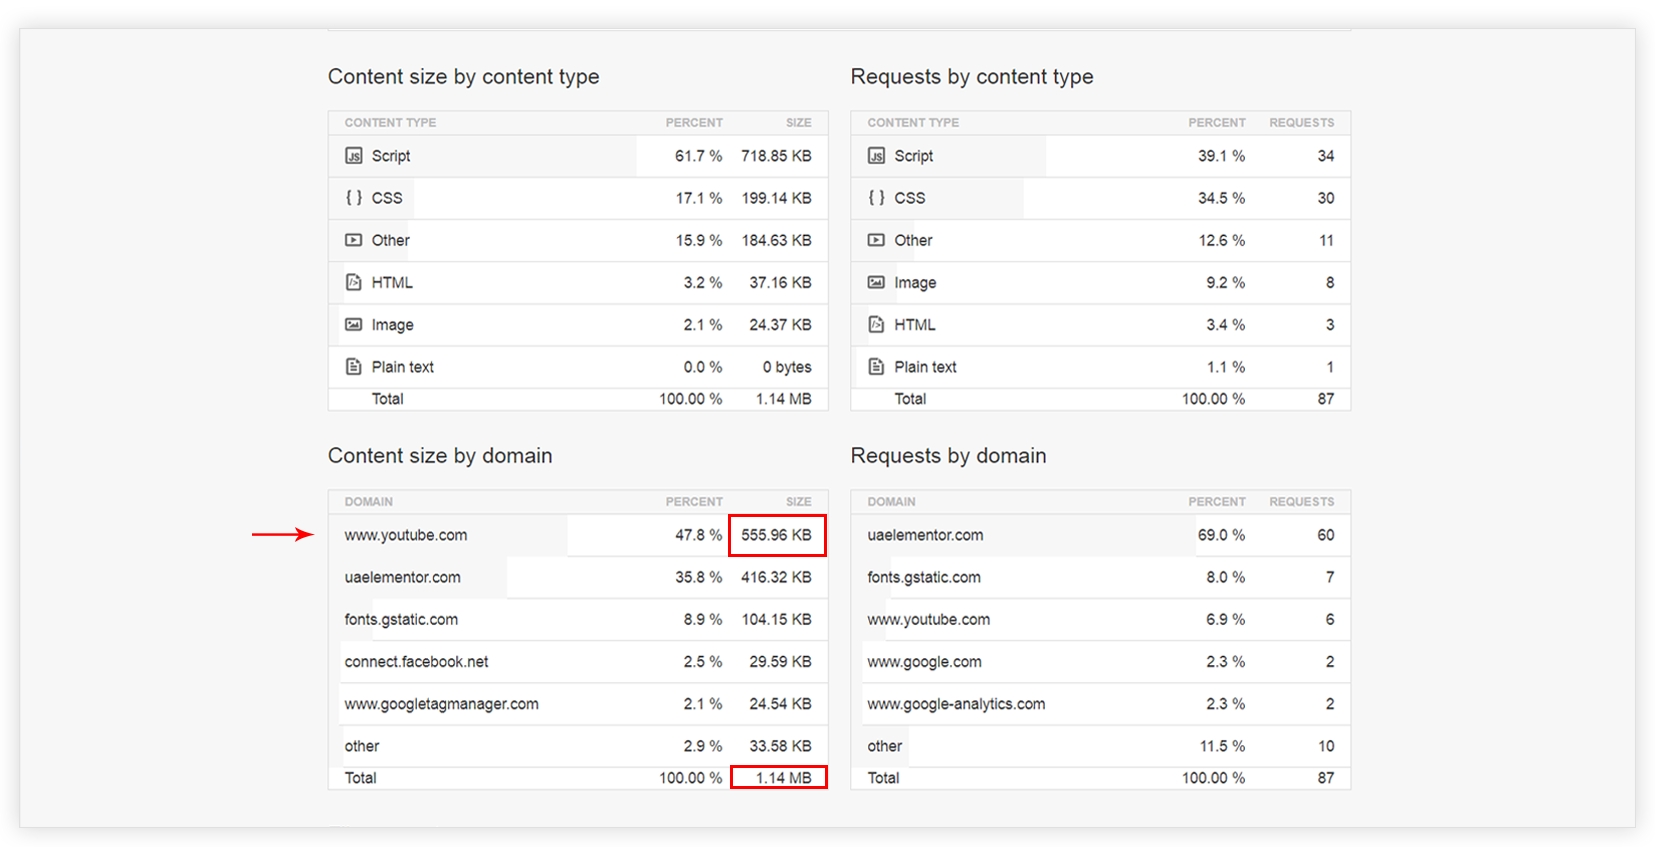Click SIZE column header in Content size by domain
The height and width of the screenshot is (847, 1655).
(798, 502)
